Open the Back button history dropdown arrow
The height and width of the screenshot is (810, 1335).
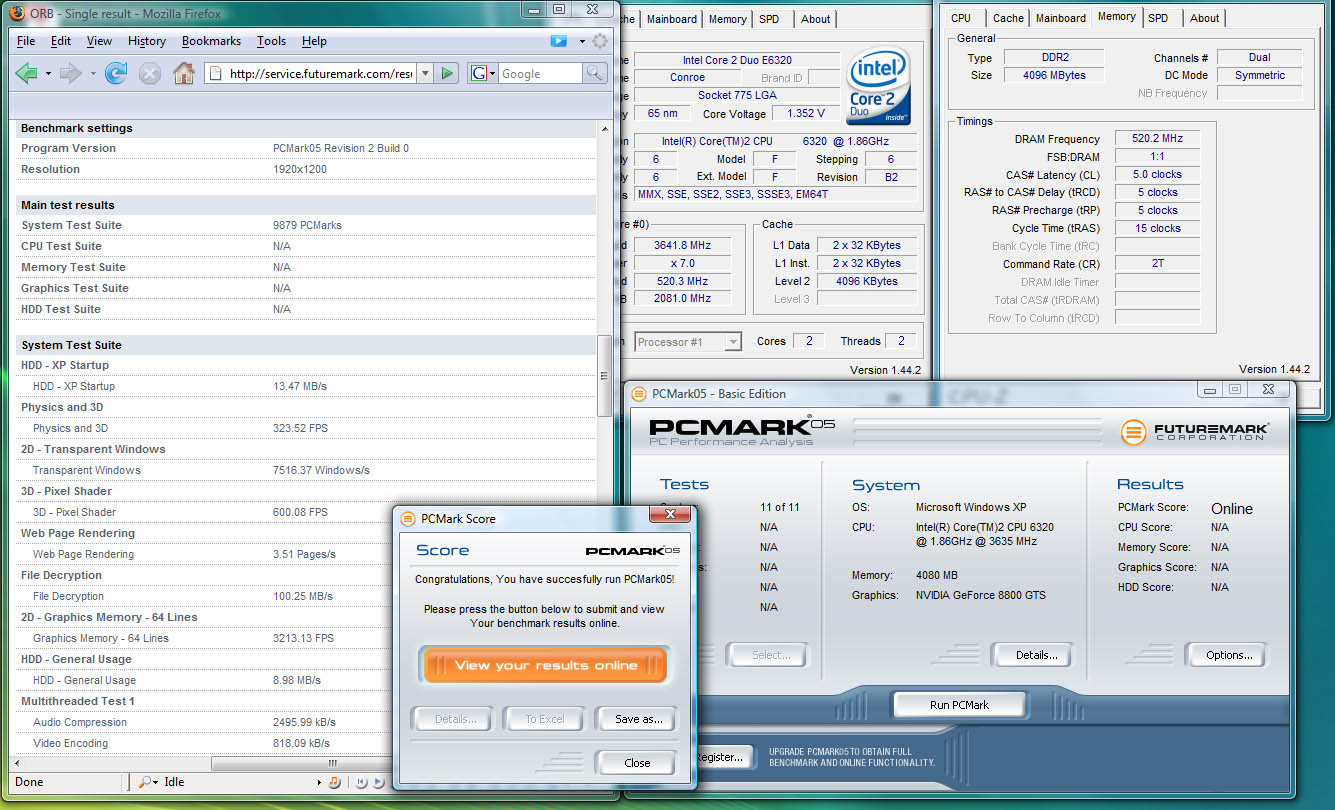[49, 73]
